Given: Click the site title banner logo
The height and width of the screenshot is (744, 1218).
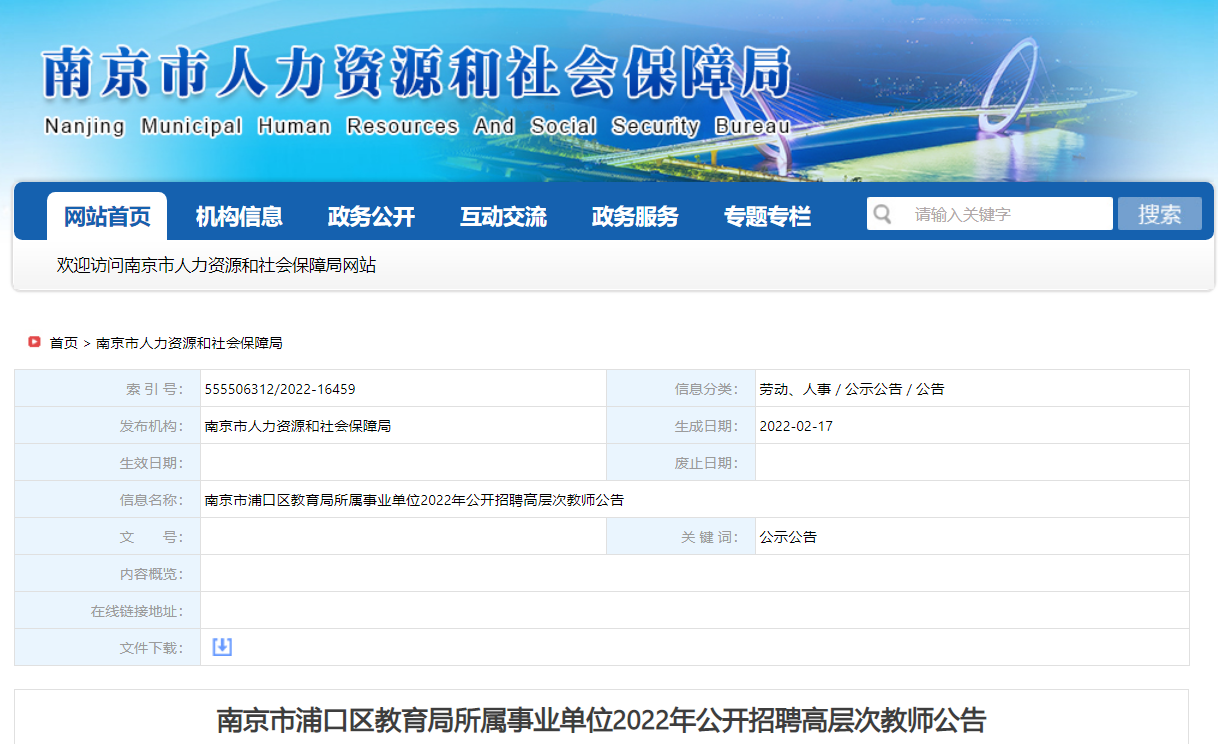Looking at the screenshot, I should pos(418,72).
